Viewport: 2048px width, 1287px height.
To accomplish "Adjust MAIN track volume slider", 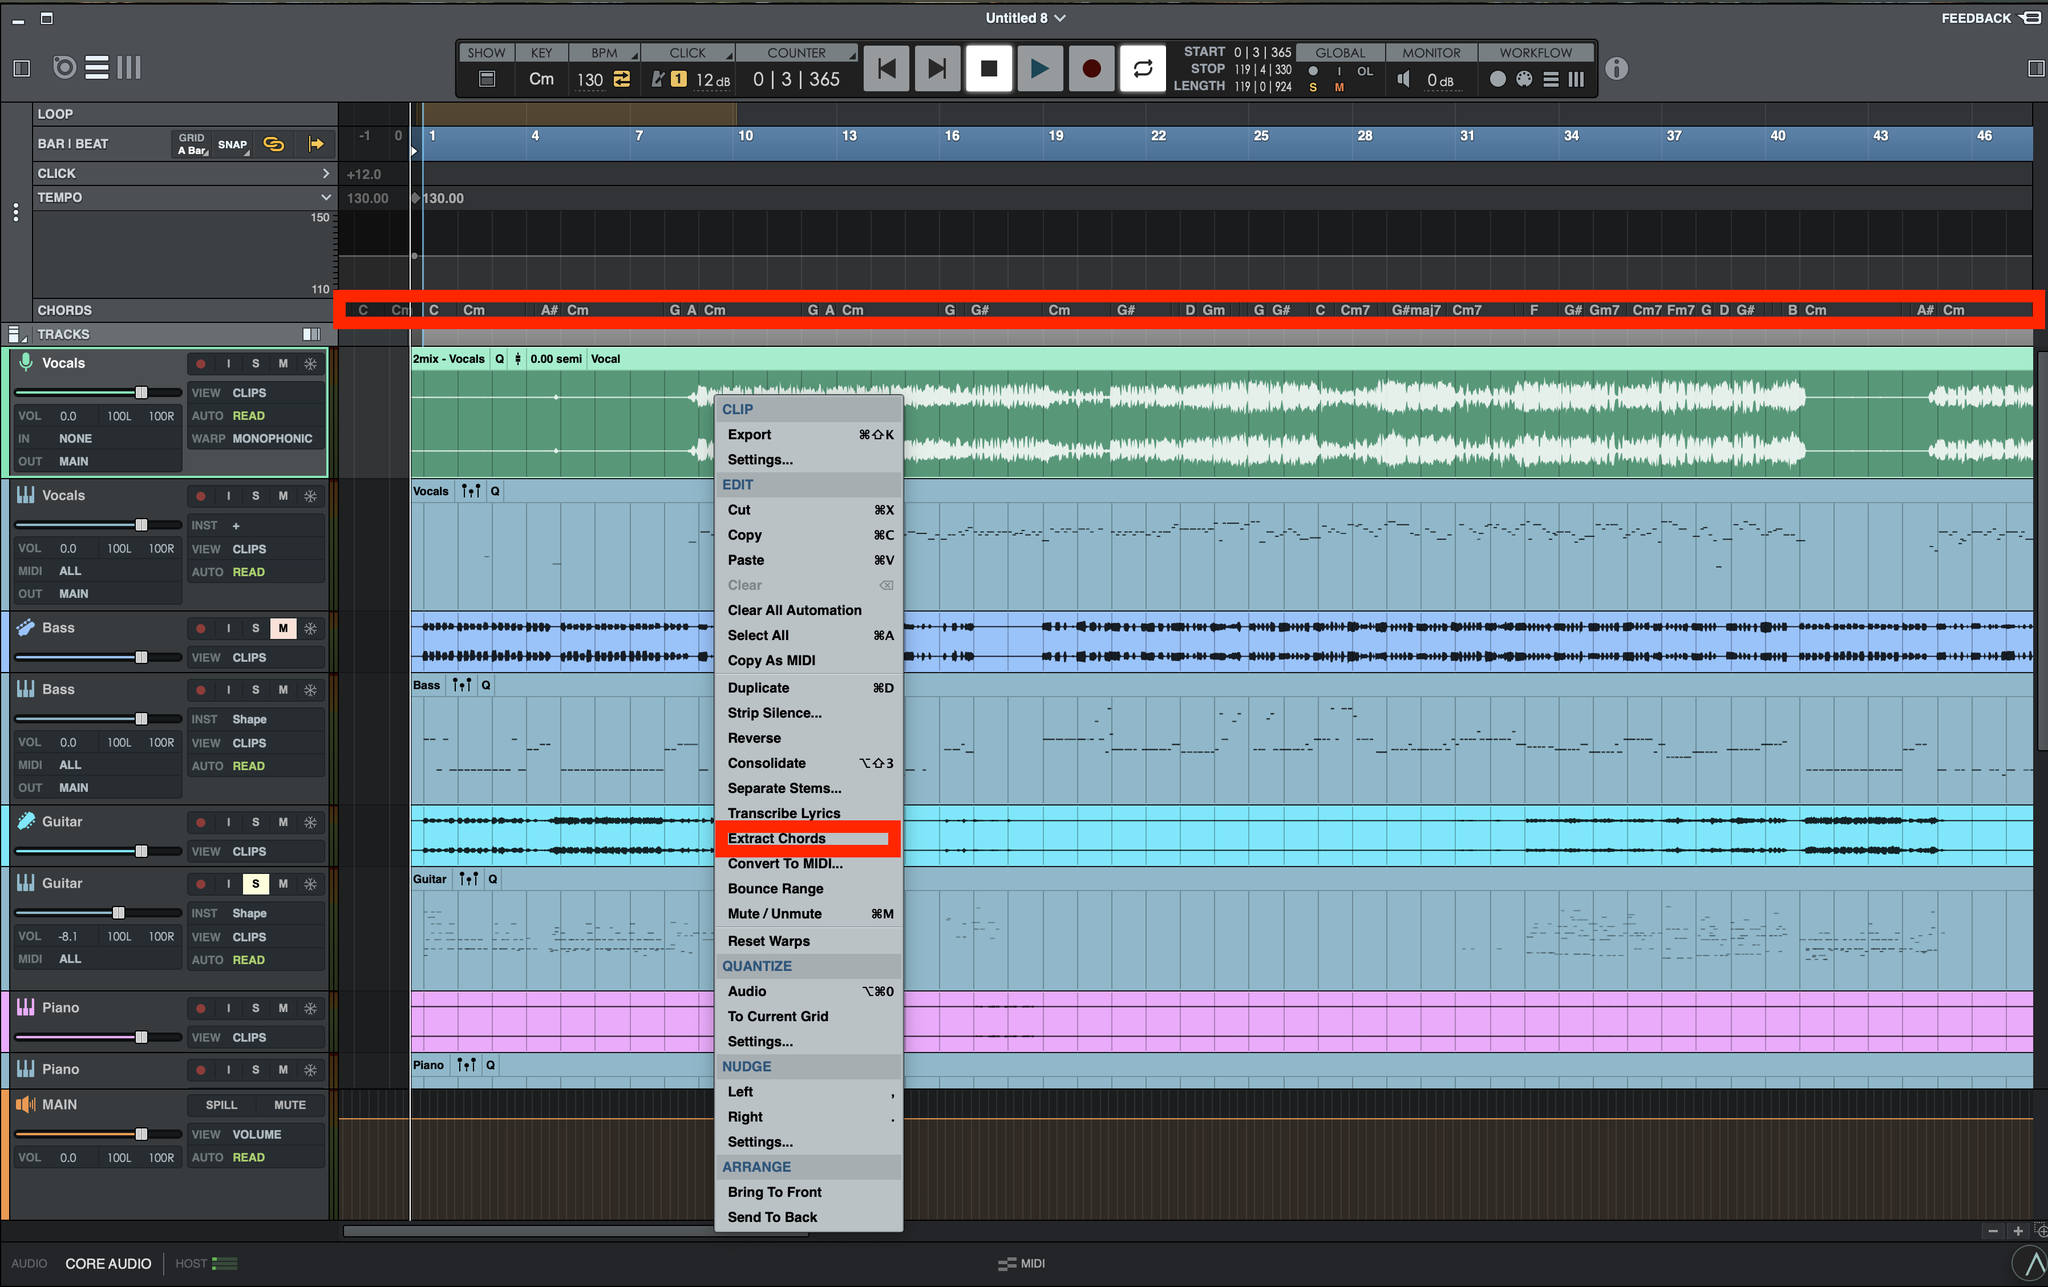I will (x=141, y=1134).
